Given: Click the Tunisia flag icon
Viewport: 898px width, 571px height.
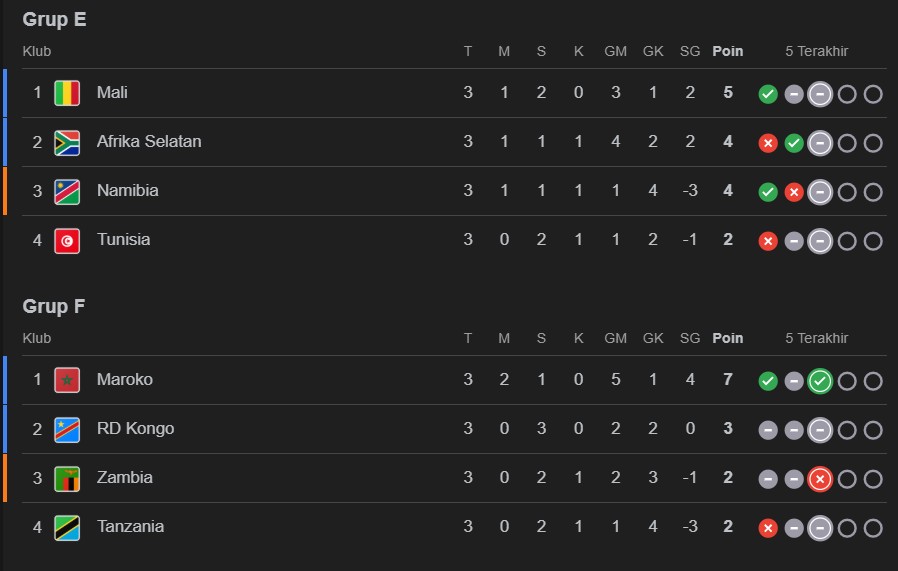Looking at the screenshot, I should [67, 240].
